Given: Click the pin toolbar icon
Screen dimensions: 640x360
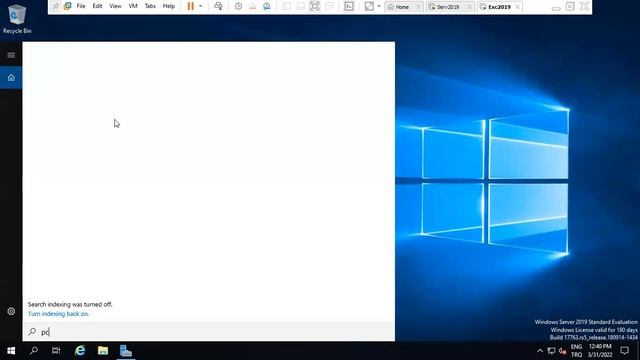Looking at the screenshot, I should (56, 6).
